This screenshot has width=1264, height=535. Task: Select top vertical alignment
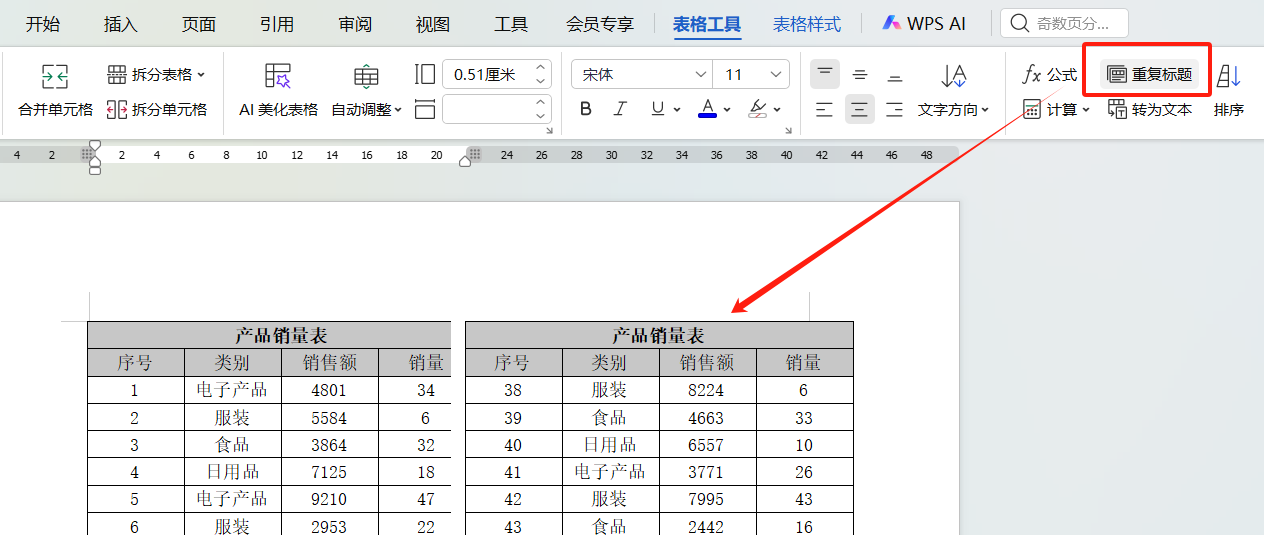(825, 74)
